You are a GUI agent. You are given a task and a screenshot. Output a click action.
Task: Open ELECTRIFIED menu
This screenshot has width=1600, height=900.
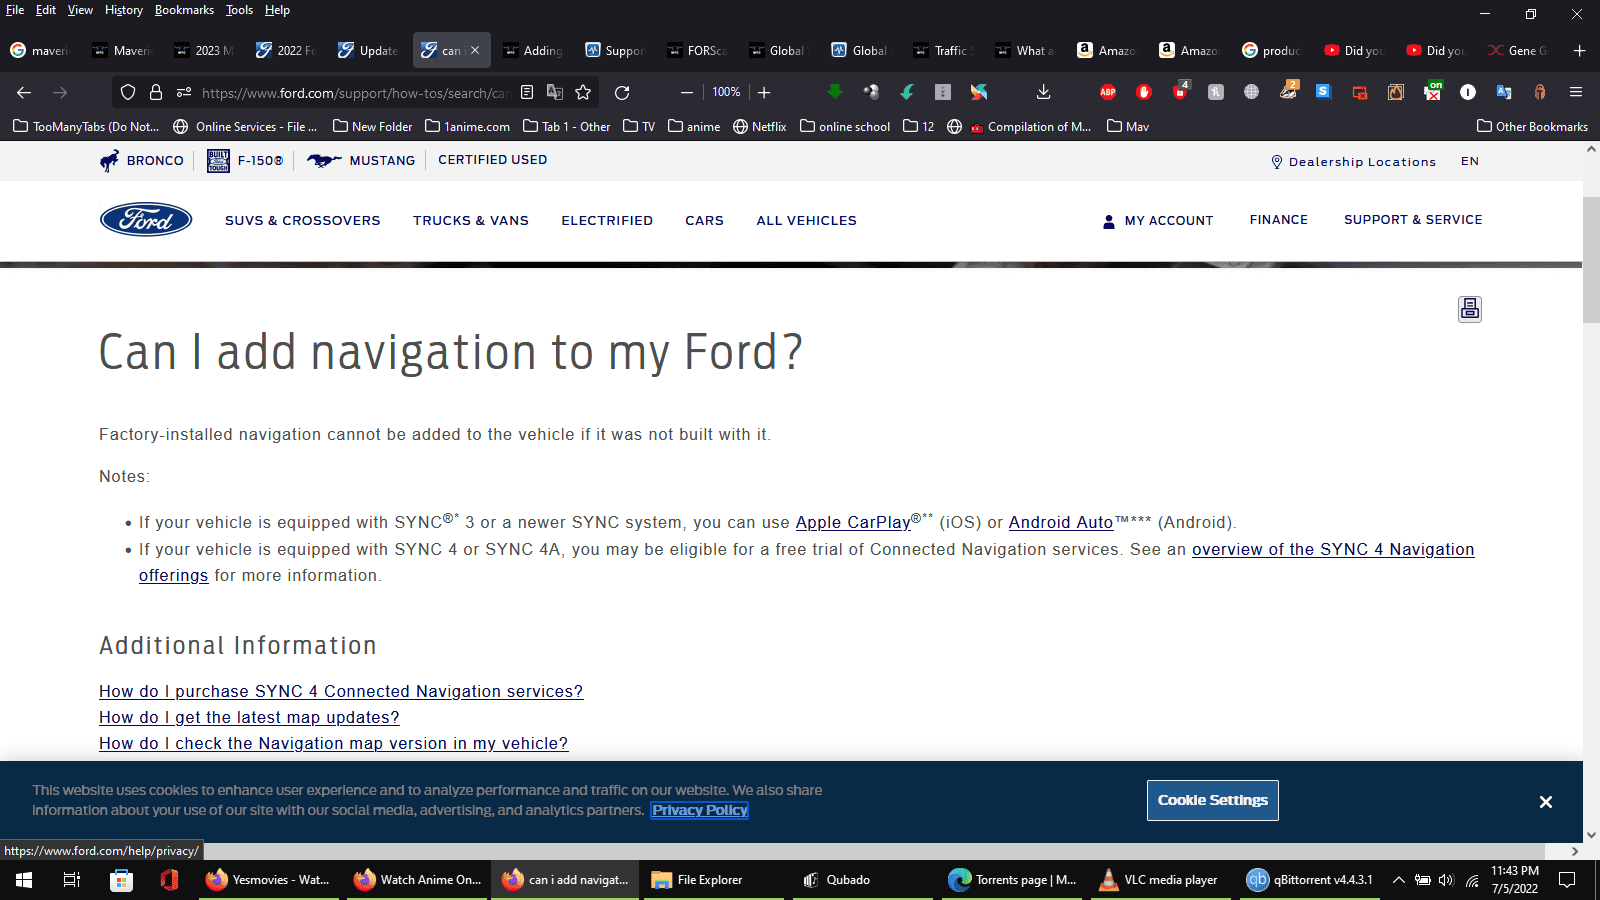coord(607,221)
